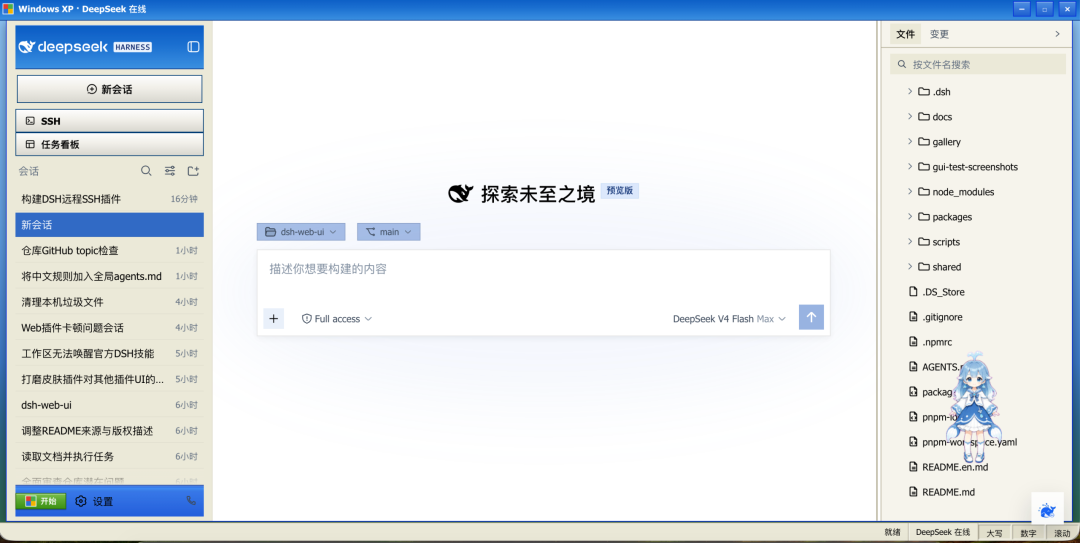Open the SSH button in sidebar
1080x543 pixels.
110,121
